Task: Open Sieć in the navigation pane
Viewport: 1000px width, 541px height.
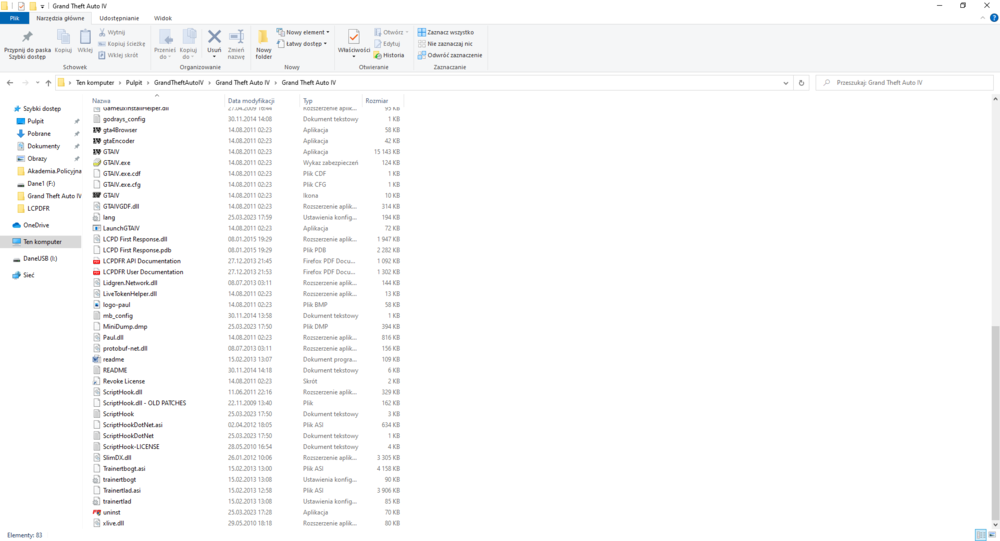Action: click(29, 275)
